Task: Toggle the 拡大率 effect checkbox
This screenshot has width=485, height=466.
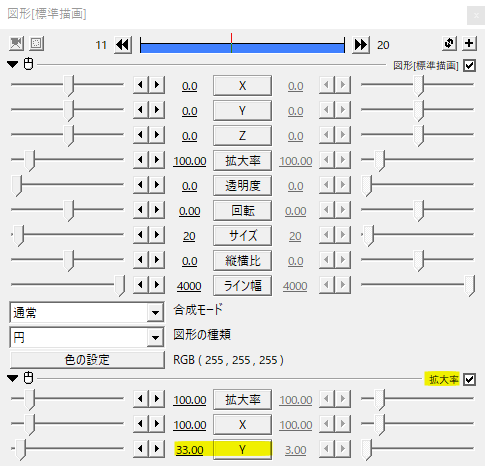Action: pos(469,379)
